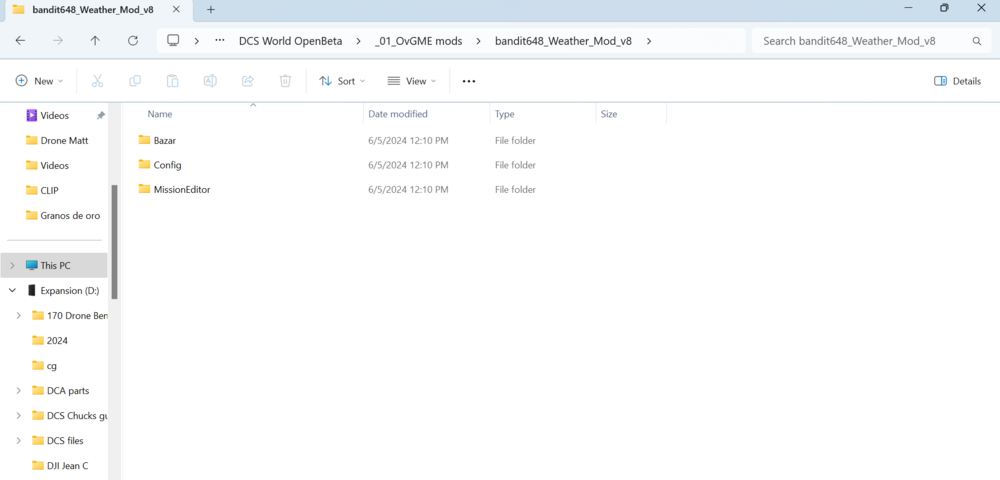Viewport: 1000px width, 480px height.
Task: Add a new tab with plus button
Action: 211,10
